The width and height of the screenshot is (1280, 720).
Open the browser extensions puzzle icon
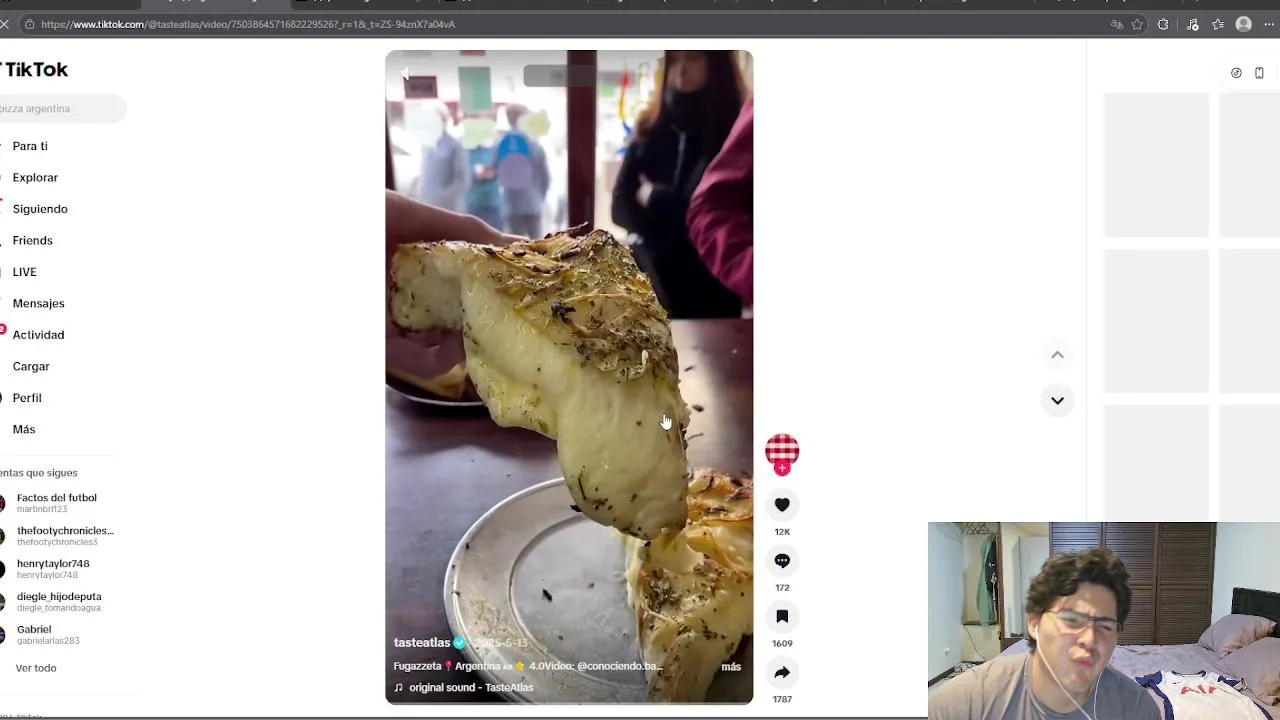click(x=1163, y=24)
